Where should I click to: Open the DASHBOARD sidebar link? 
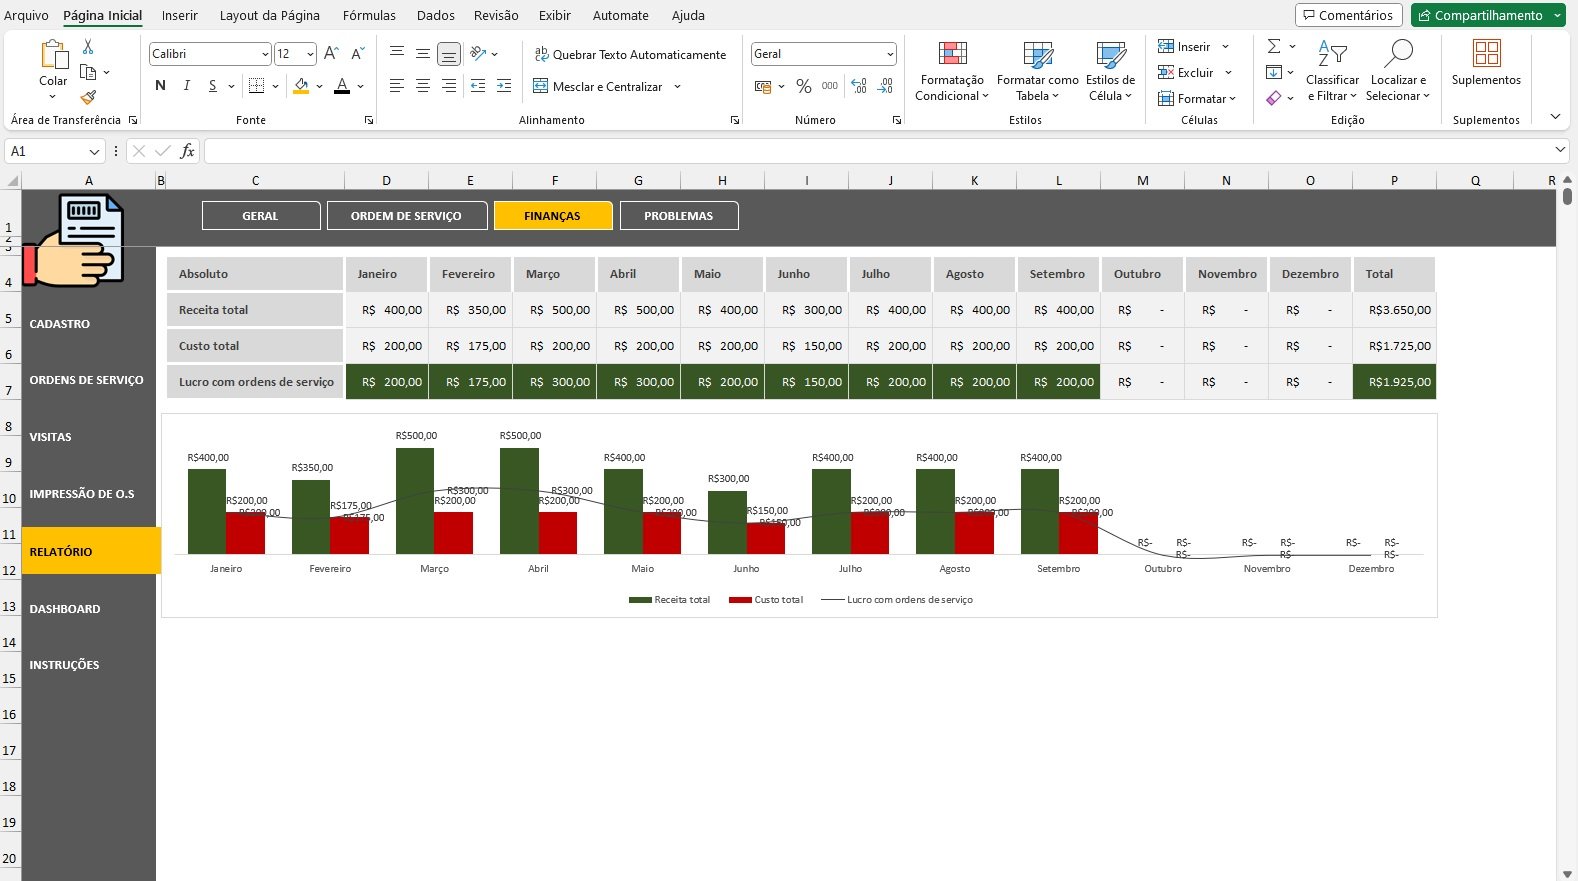(x=65, y=609)
